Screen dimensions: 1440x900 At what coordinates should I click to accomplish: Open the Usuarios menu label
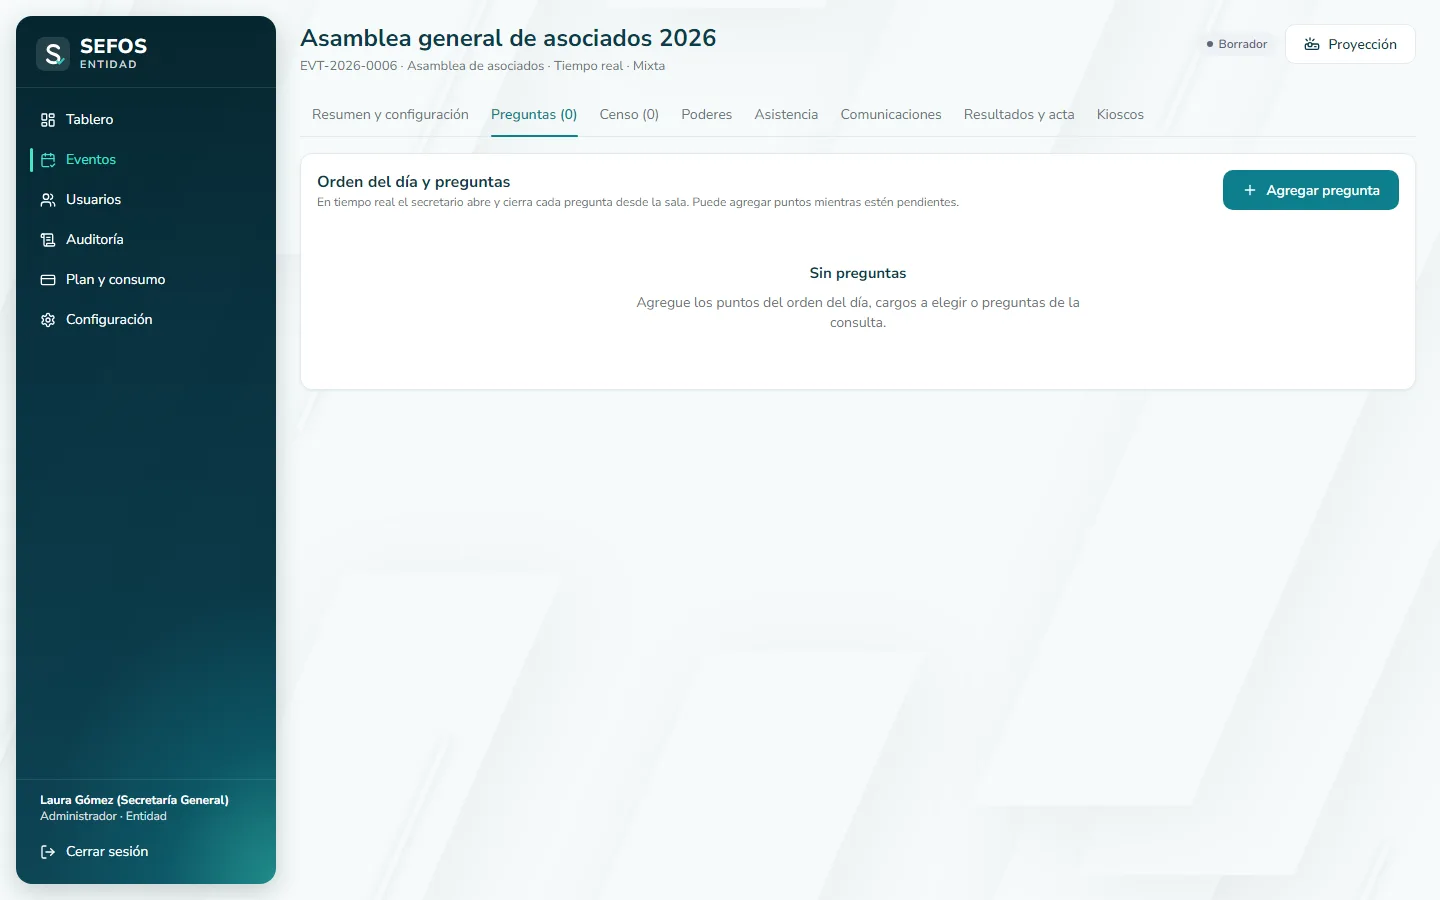click(x=94, y=200)
